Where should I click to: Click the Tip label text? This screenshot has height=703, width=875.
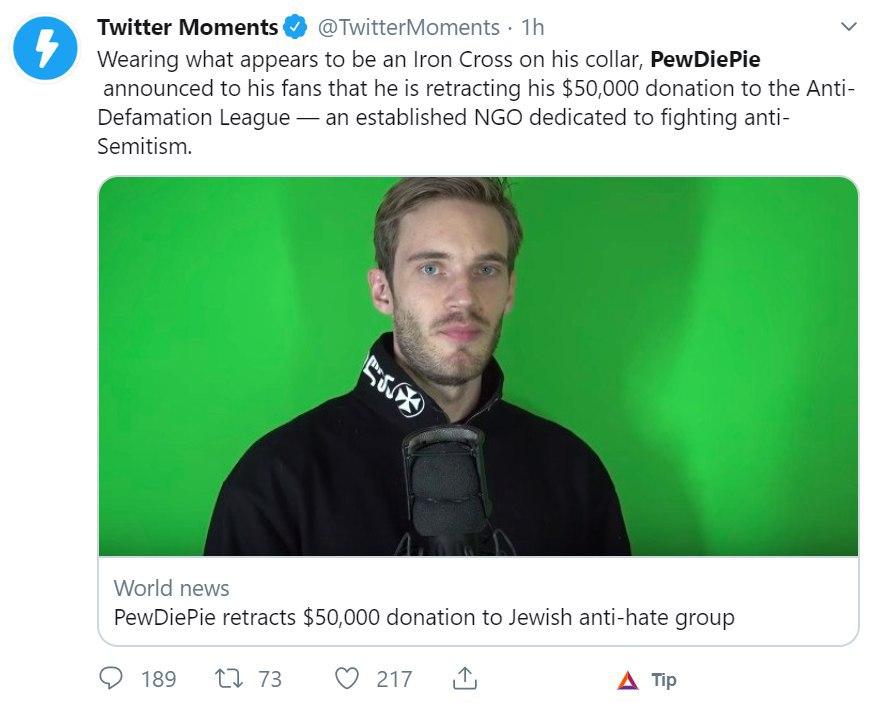(x=664, y=680)
